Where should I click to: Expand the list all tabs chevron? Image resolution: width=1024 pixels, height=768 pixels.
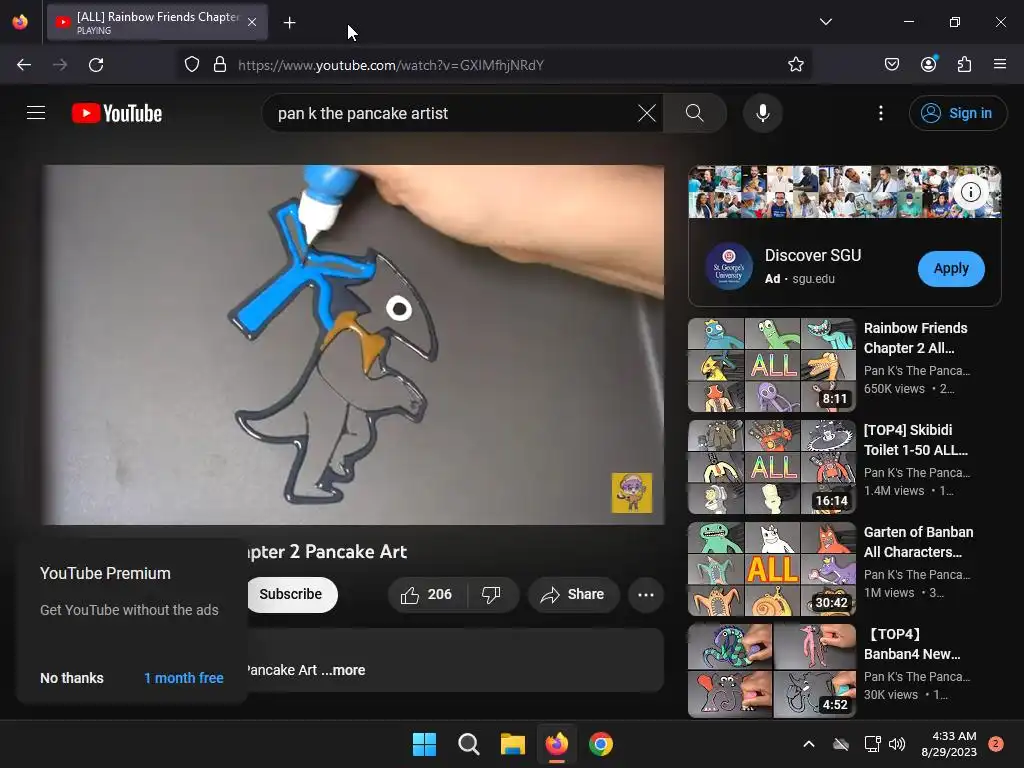[x=825, y=22]
